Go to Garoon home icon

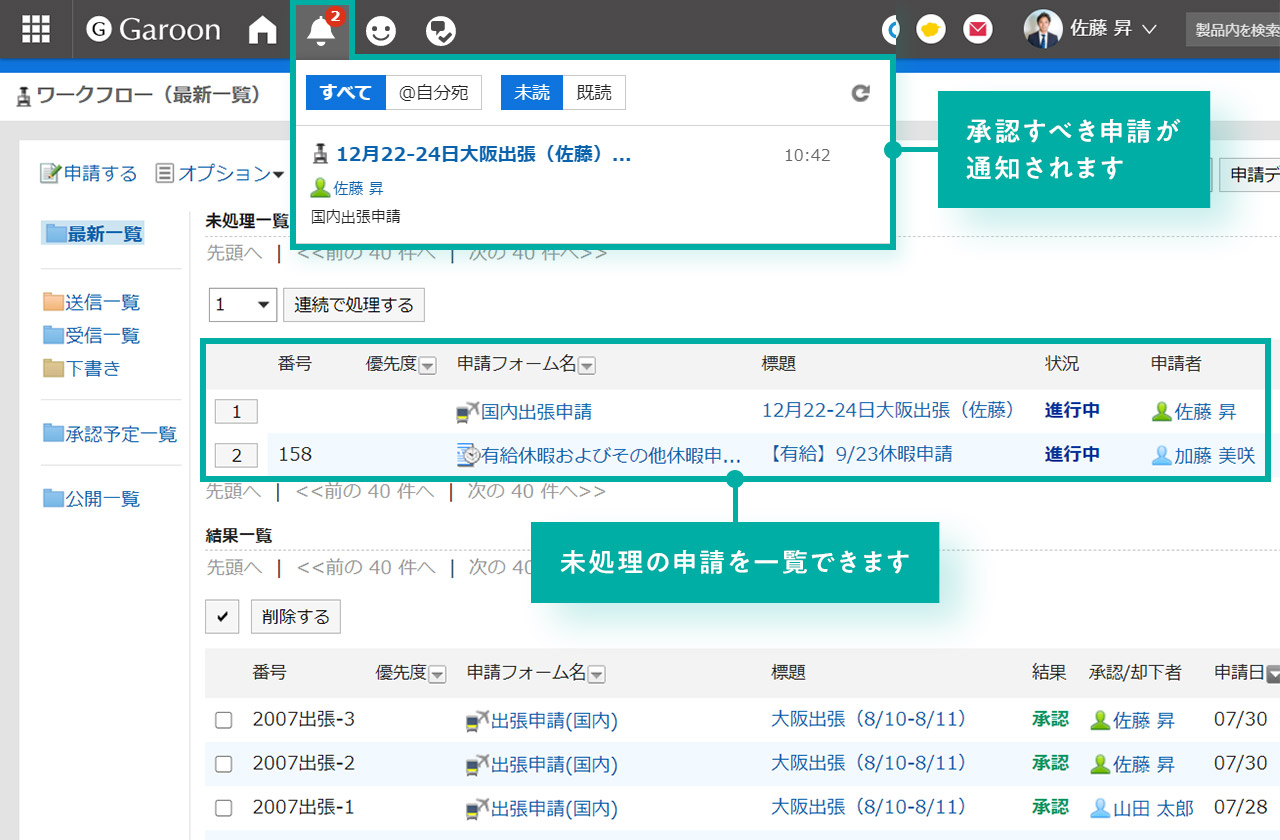click(x=262, y=31)
